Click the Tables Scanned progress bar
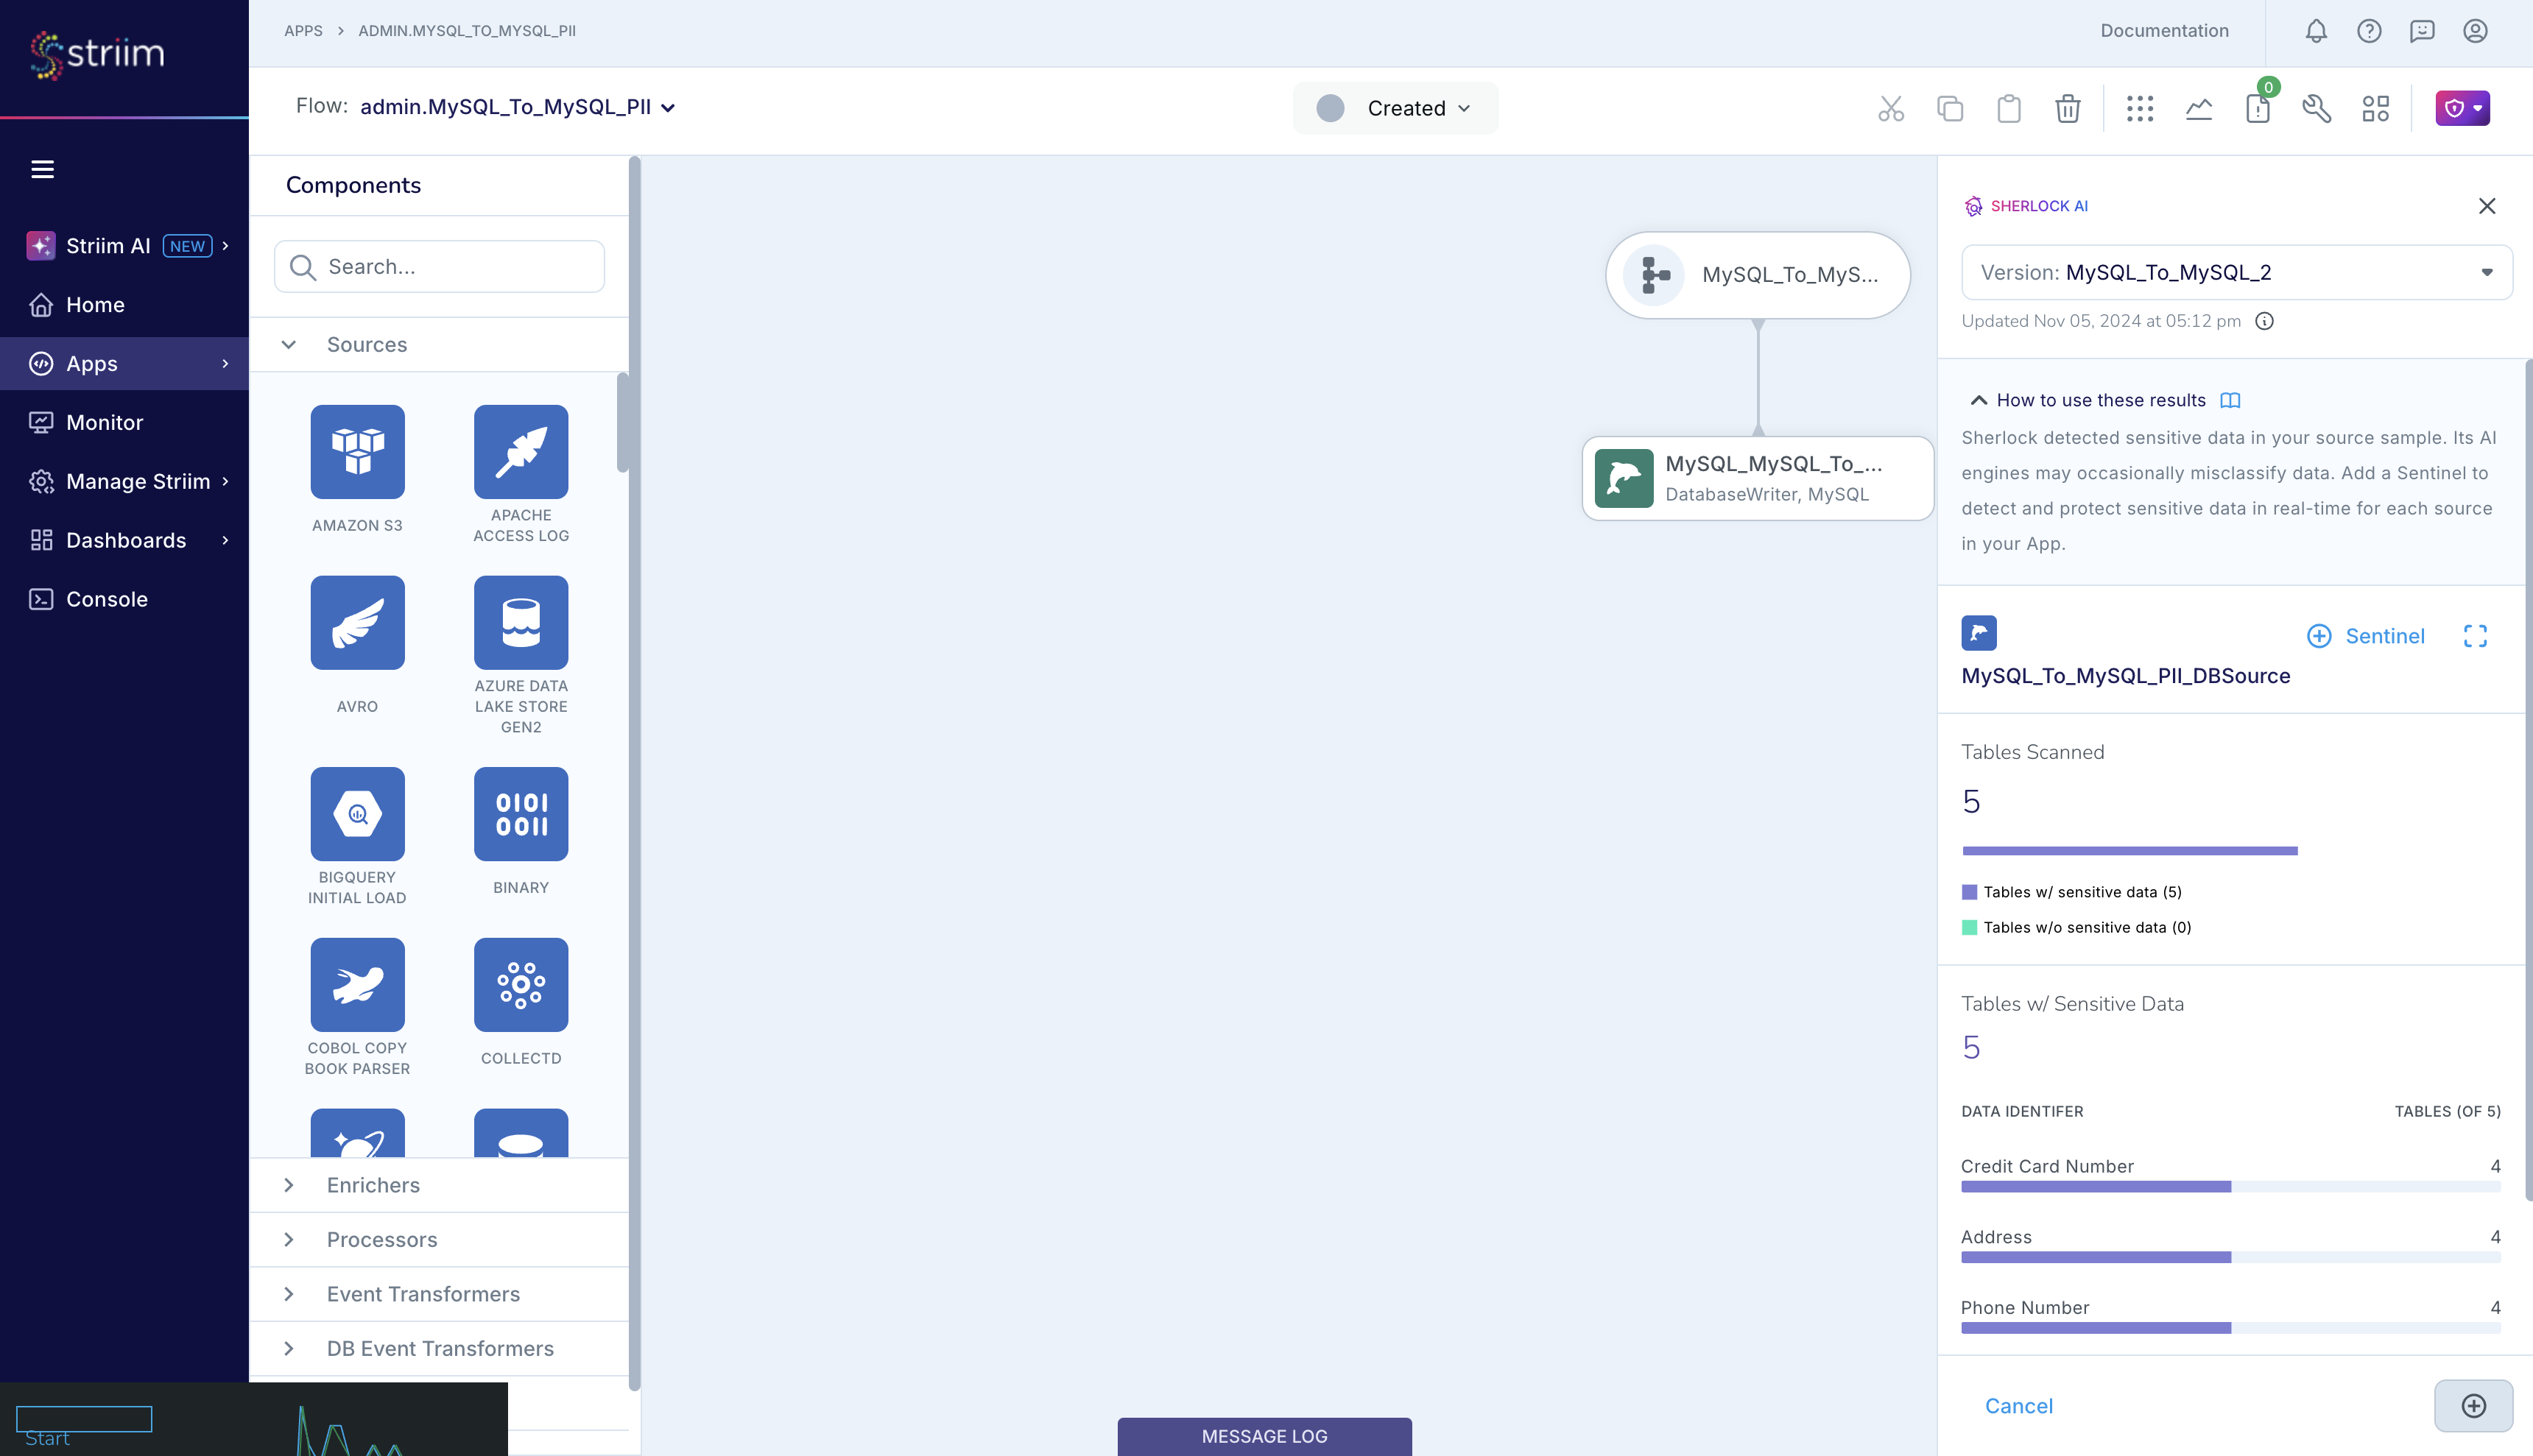Image resolution: width=2533 pixels, height=1456 pixels. [2128, 849]
